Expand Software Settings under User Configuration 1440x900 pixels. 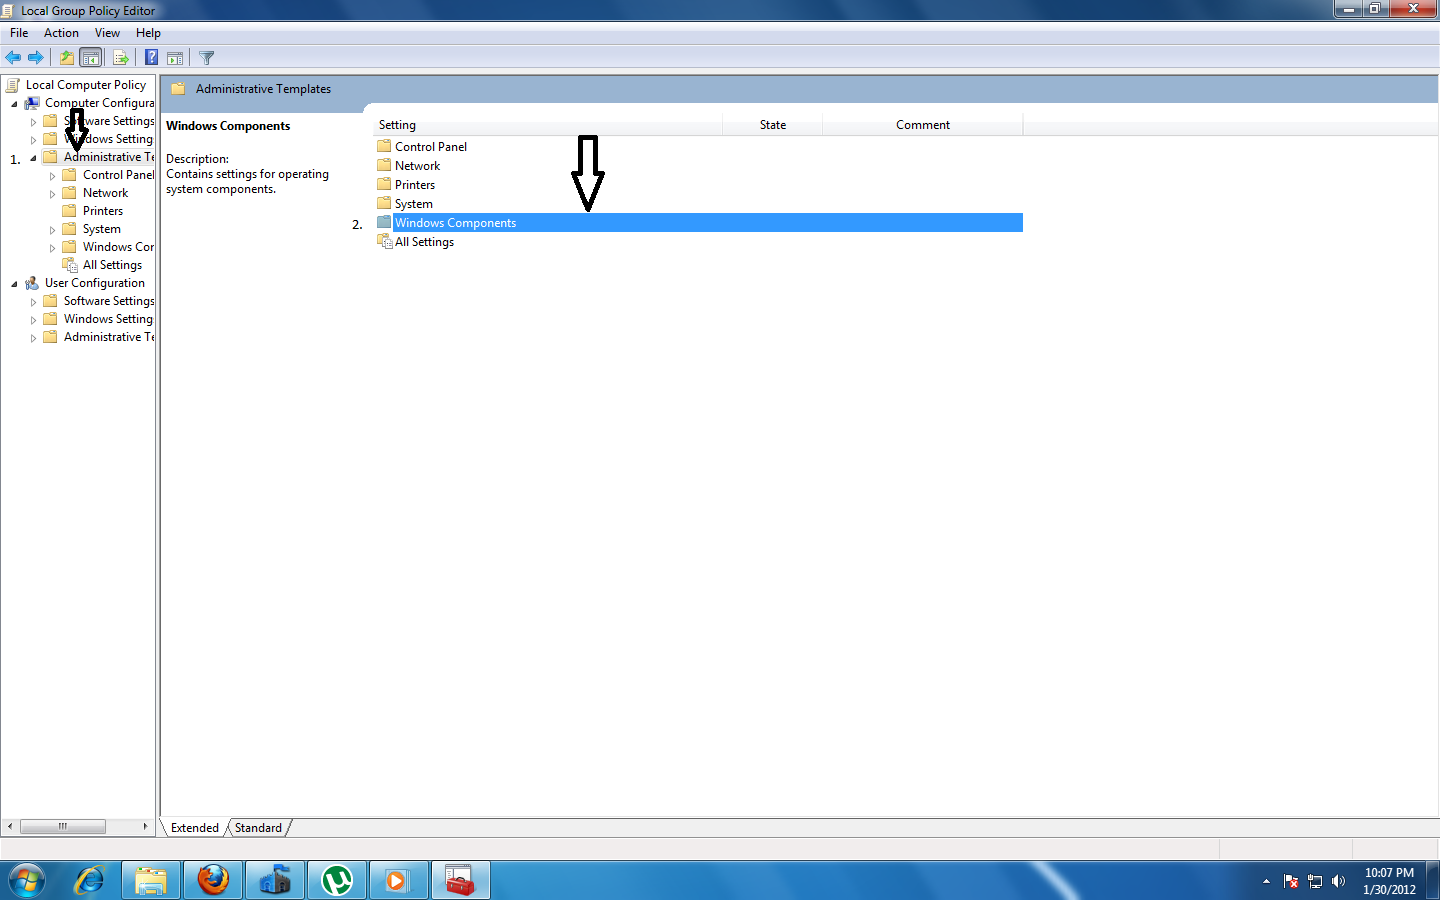click(33, 302)
